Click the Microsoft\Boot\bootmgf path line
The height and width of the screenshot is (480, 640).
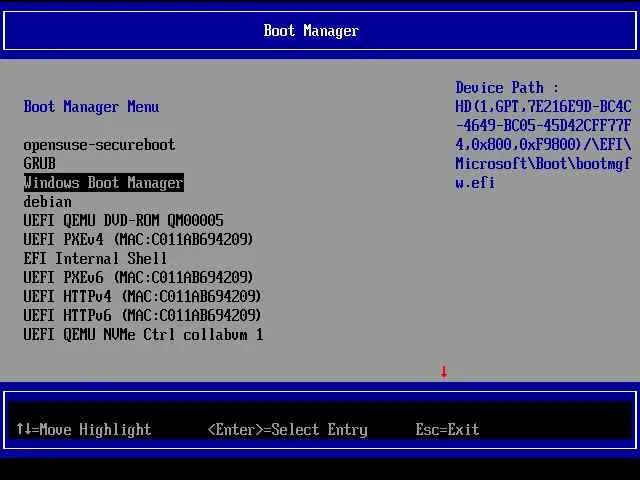point(543,164)
